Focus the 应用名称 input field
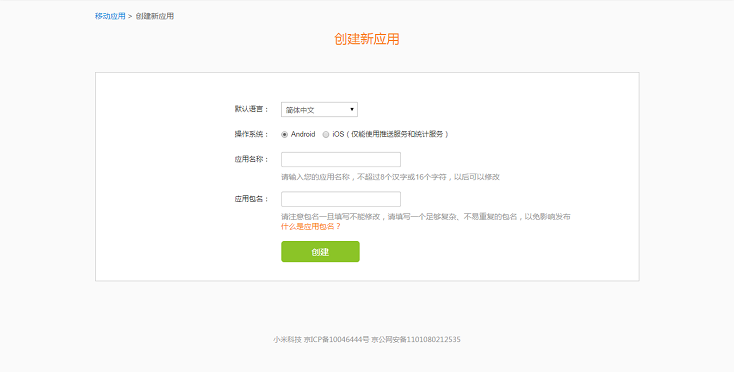This screenshot has width=734, height=372. [341, 159]
